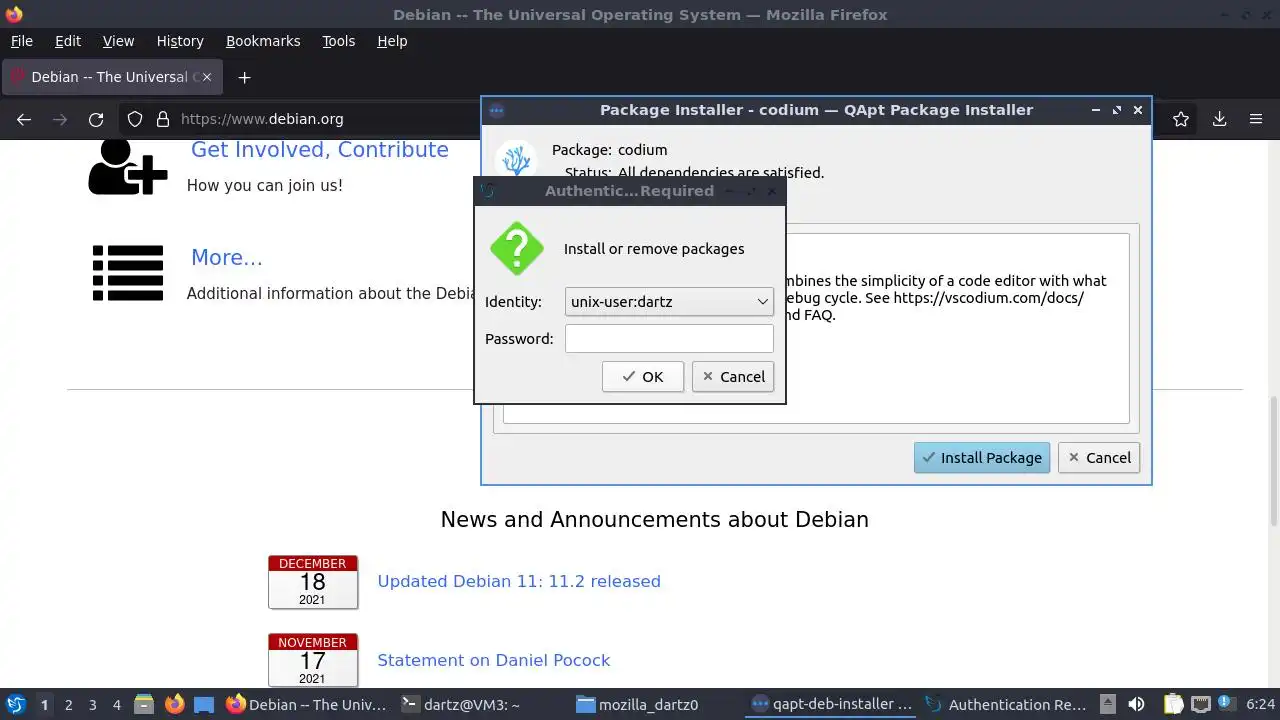Click the November 17 2021 calendar icon
Image resolution: width=1280 pixels, height=720 pixels.
tap(313, 660)
